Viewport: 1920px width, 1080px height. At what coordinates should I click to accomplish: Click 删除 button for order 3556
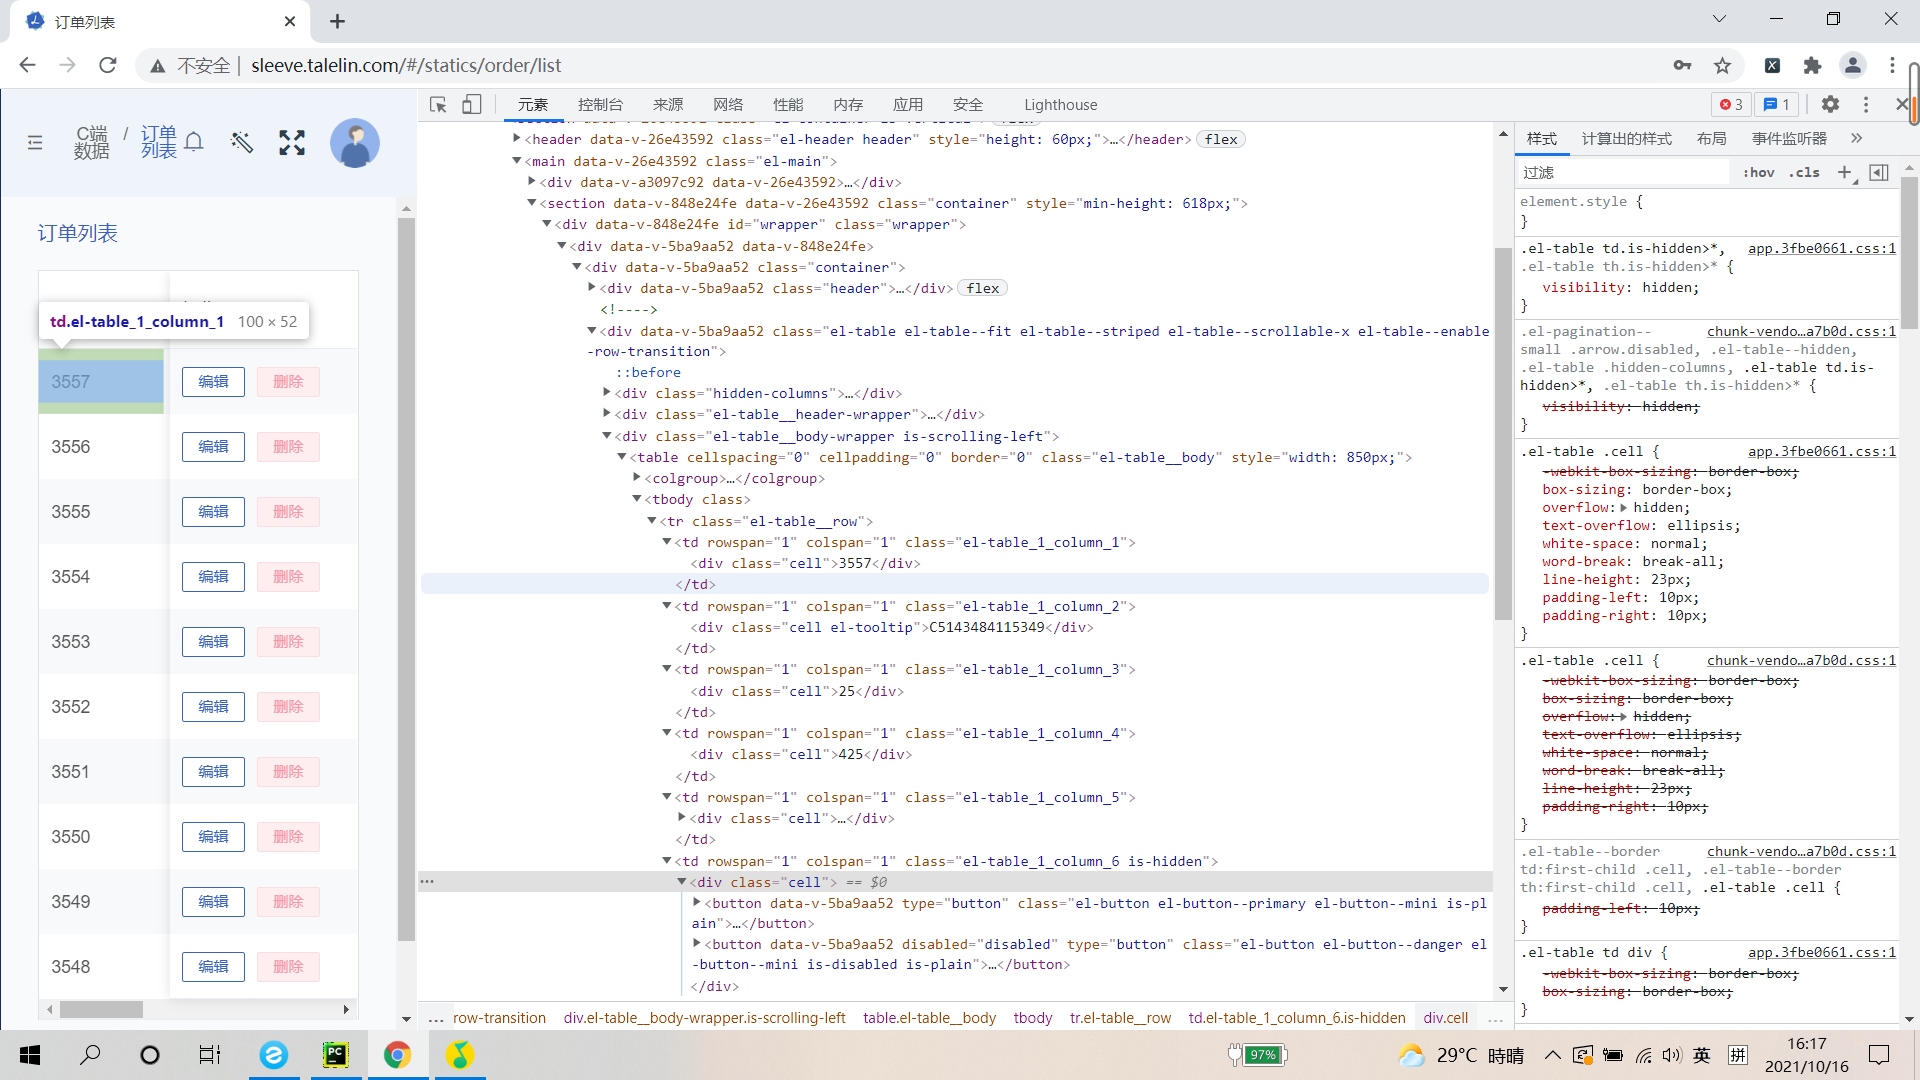click(x=288, y=446)
